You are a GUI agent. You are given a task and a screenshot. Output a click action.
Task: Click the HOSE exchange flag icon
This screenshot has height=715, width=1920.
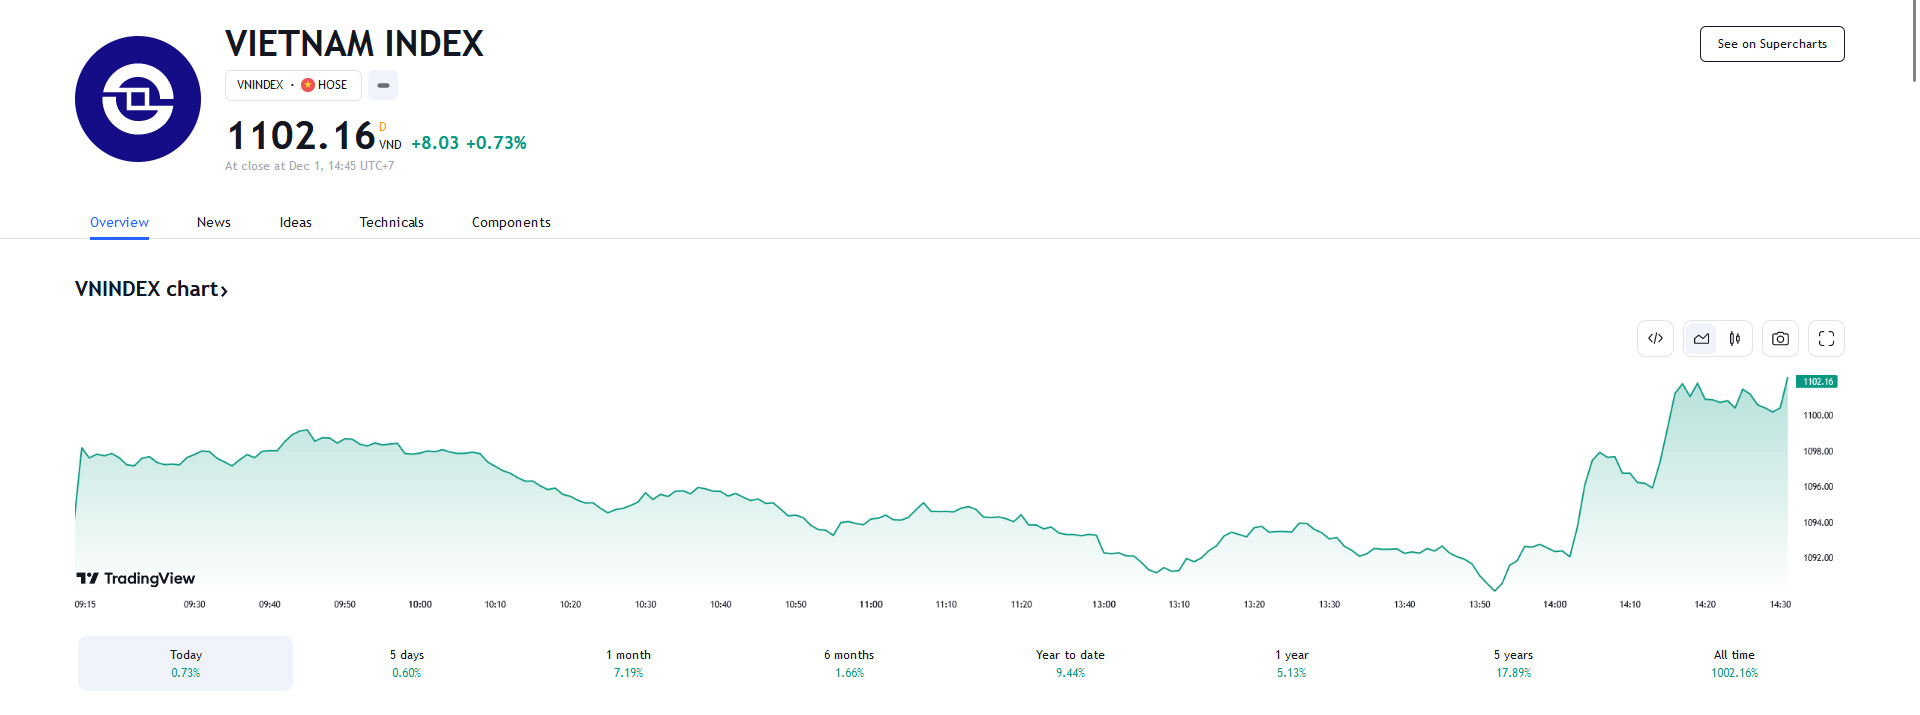(308, 85)
